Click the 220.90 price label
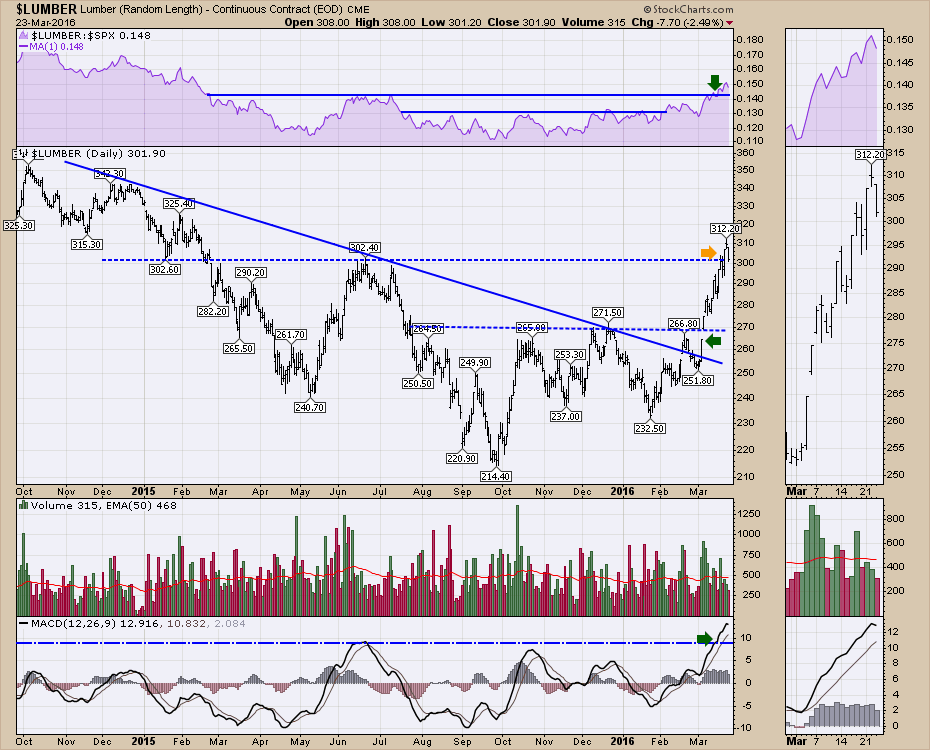Viewport: 930px width, 750px height. [461, 458]
